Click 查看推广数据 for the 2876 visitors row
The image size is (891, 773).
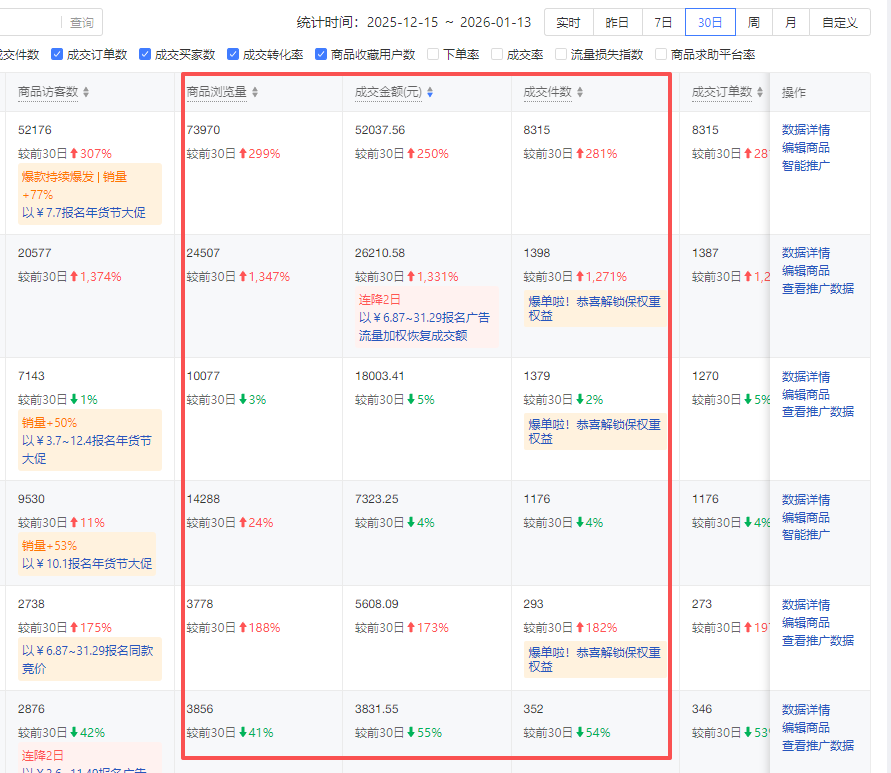[x=818, y=746]
